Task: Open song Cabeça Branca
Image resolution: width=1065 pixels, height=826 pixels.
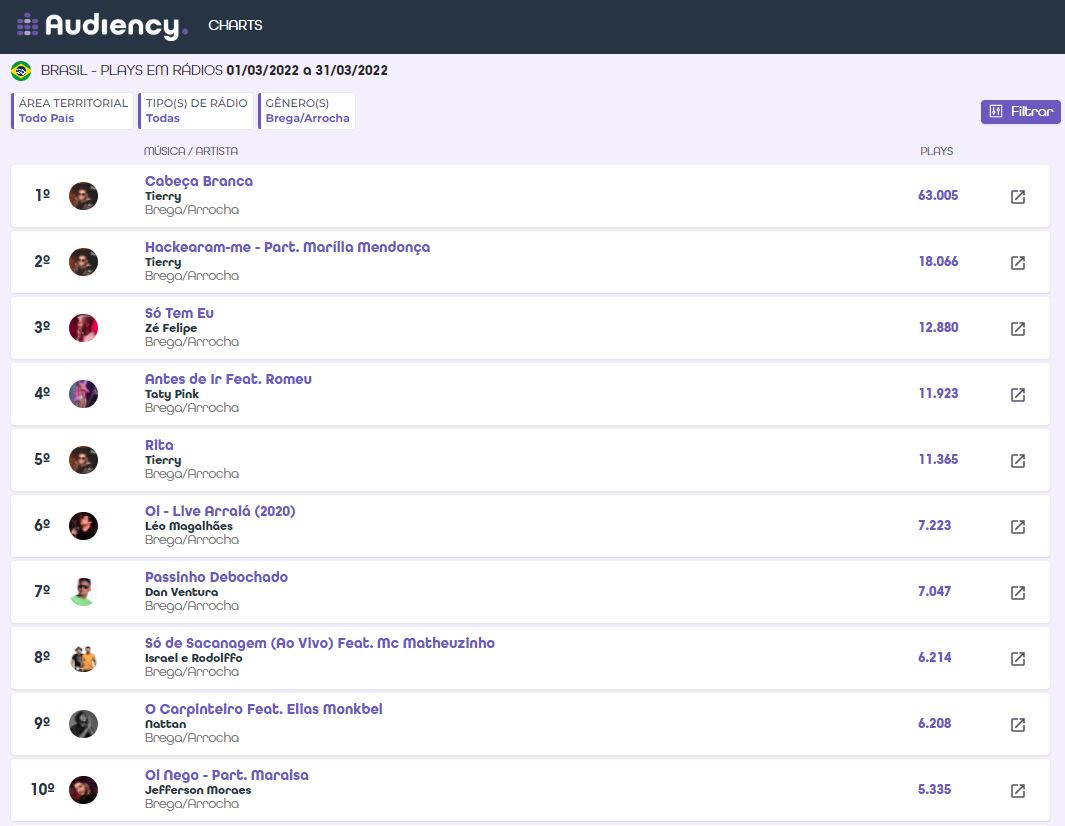Action: pos(199,181)
